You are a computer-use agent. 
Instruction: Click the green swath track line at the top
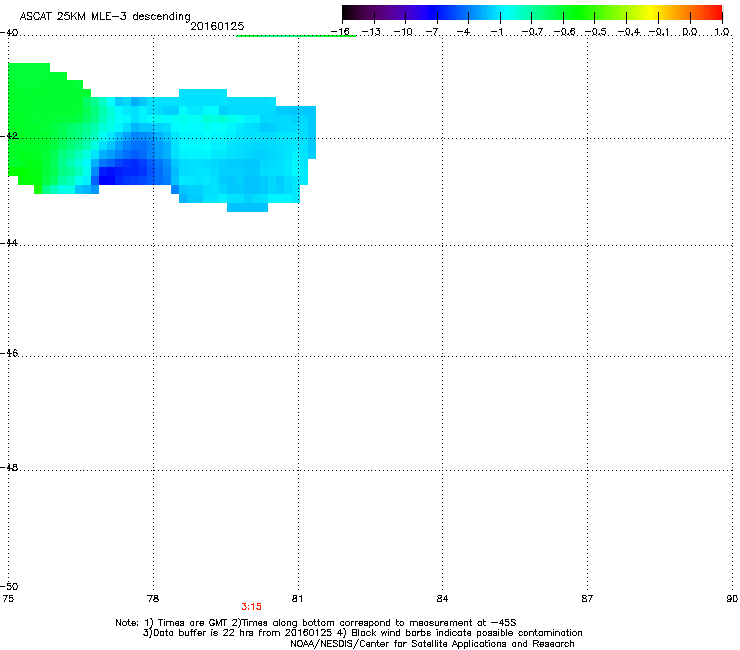click(296, 35)
